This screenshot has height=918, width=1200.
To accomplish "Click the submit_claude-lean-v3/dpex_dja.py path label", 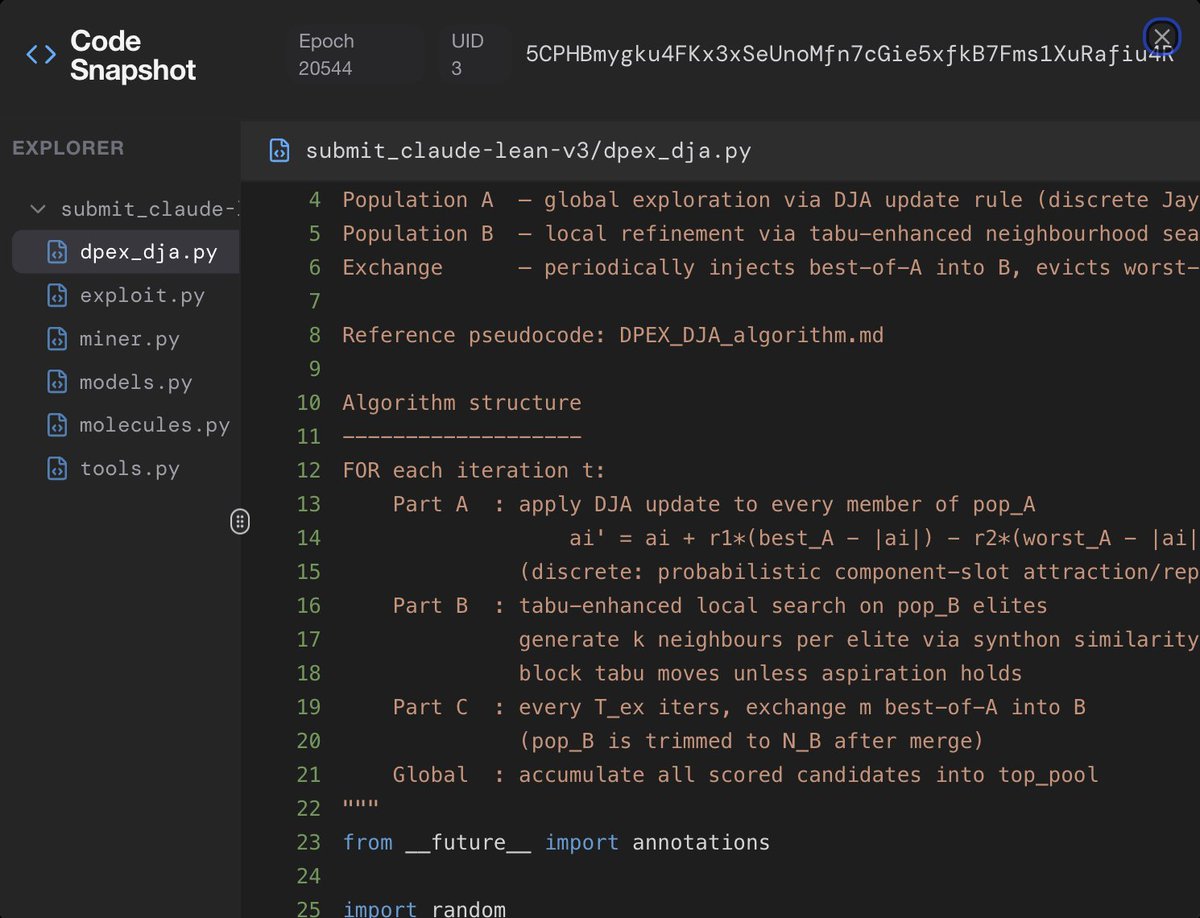I will [528, 151].
